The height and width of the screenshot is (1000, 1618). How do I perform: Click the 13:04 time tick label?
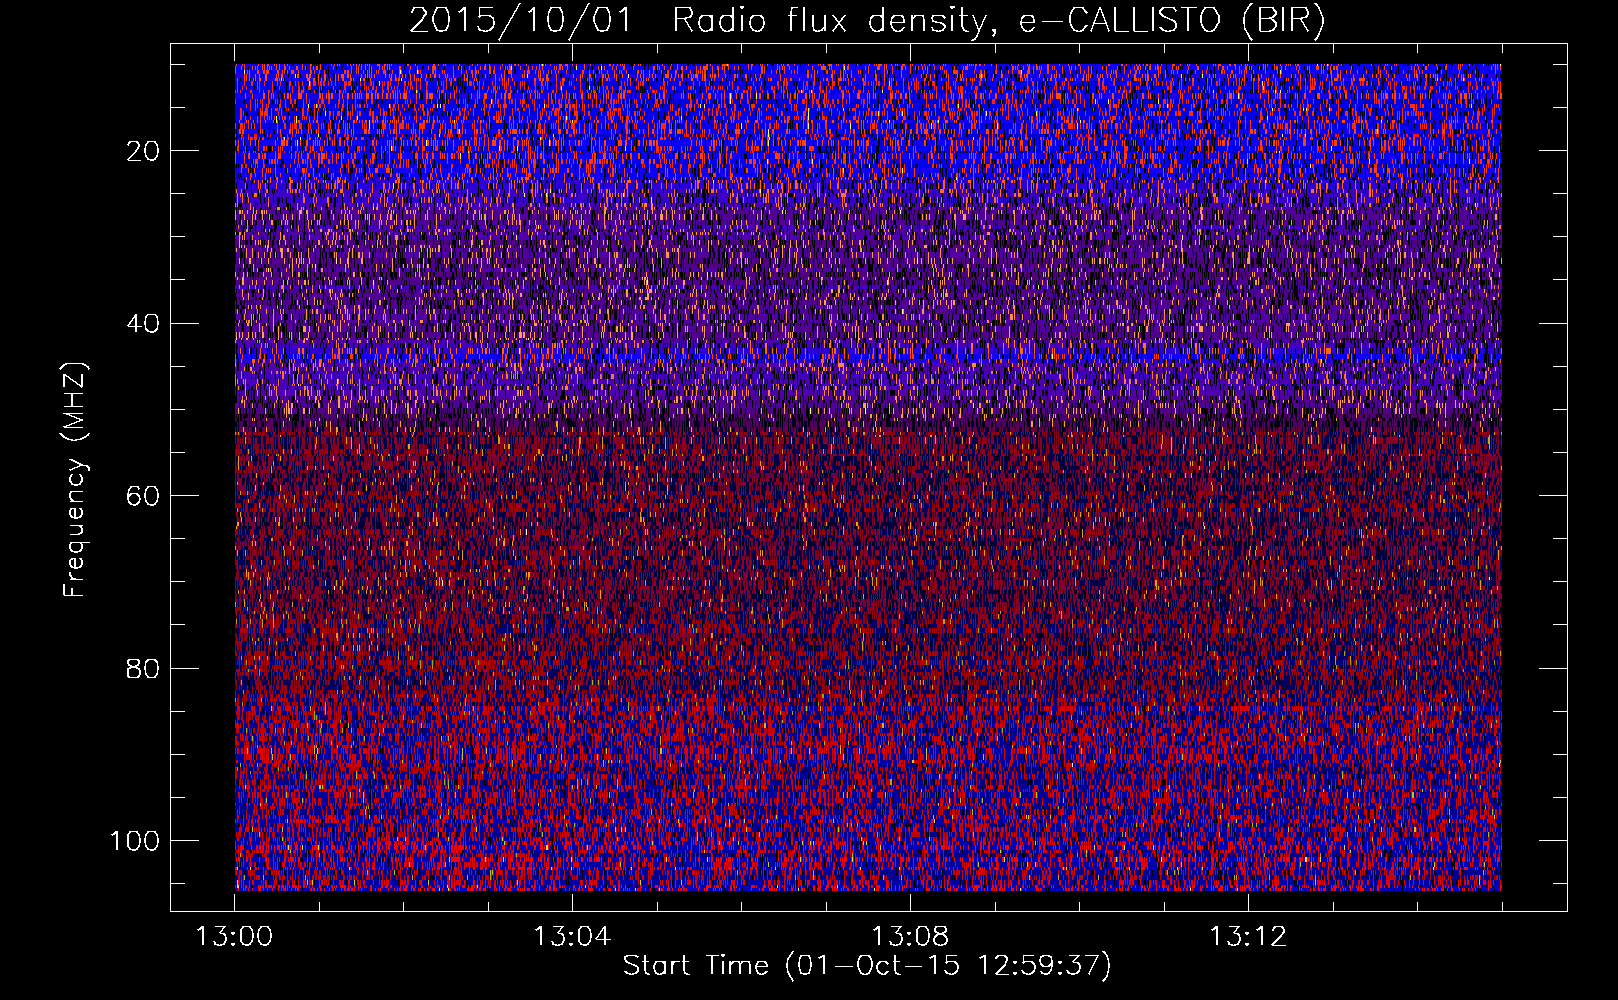click(572, 937)
